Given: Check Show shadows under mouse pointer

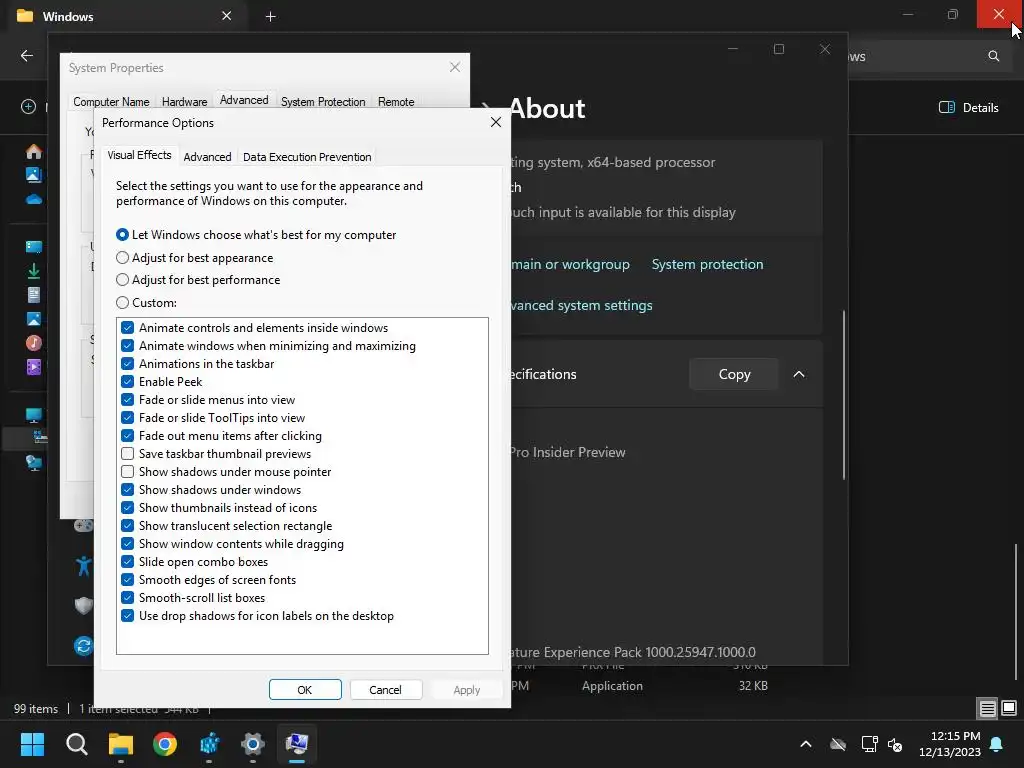Looking at the screenshot, I should tap(127, 472).
